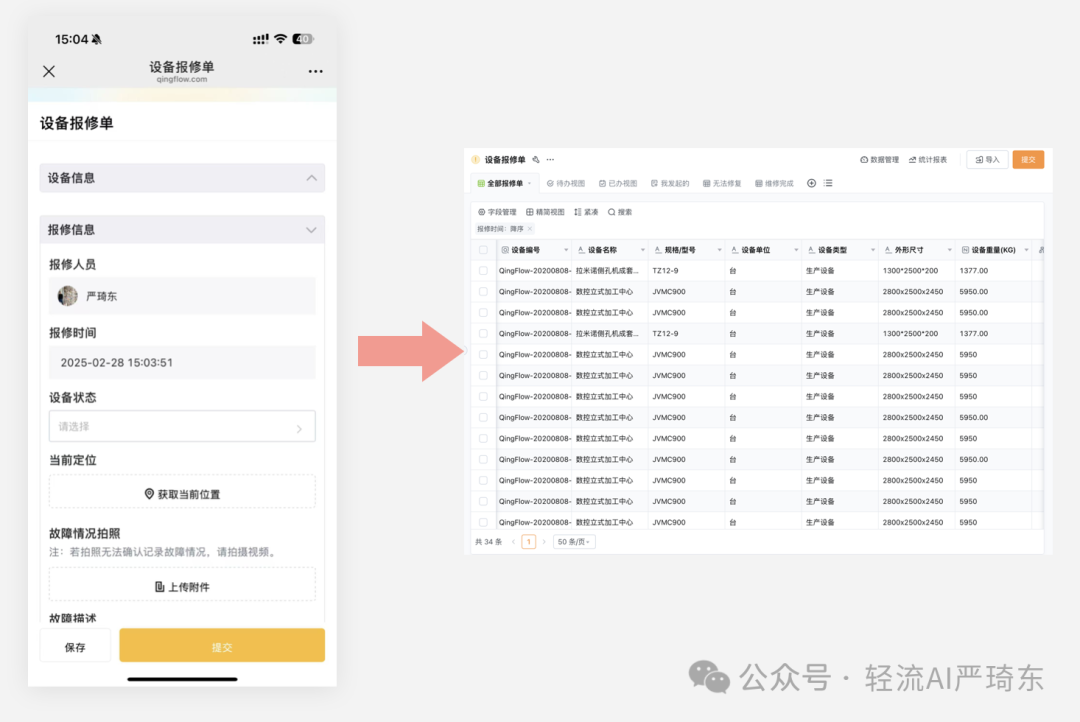This screenshot has height=722, width=1080.
Task: Click the 报修时间 2025-02-28 15:03:51 field
Action: (182, 362)
